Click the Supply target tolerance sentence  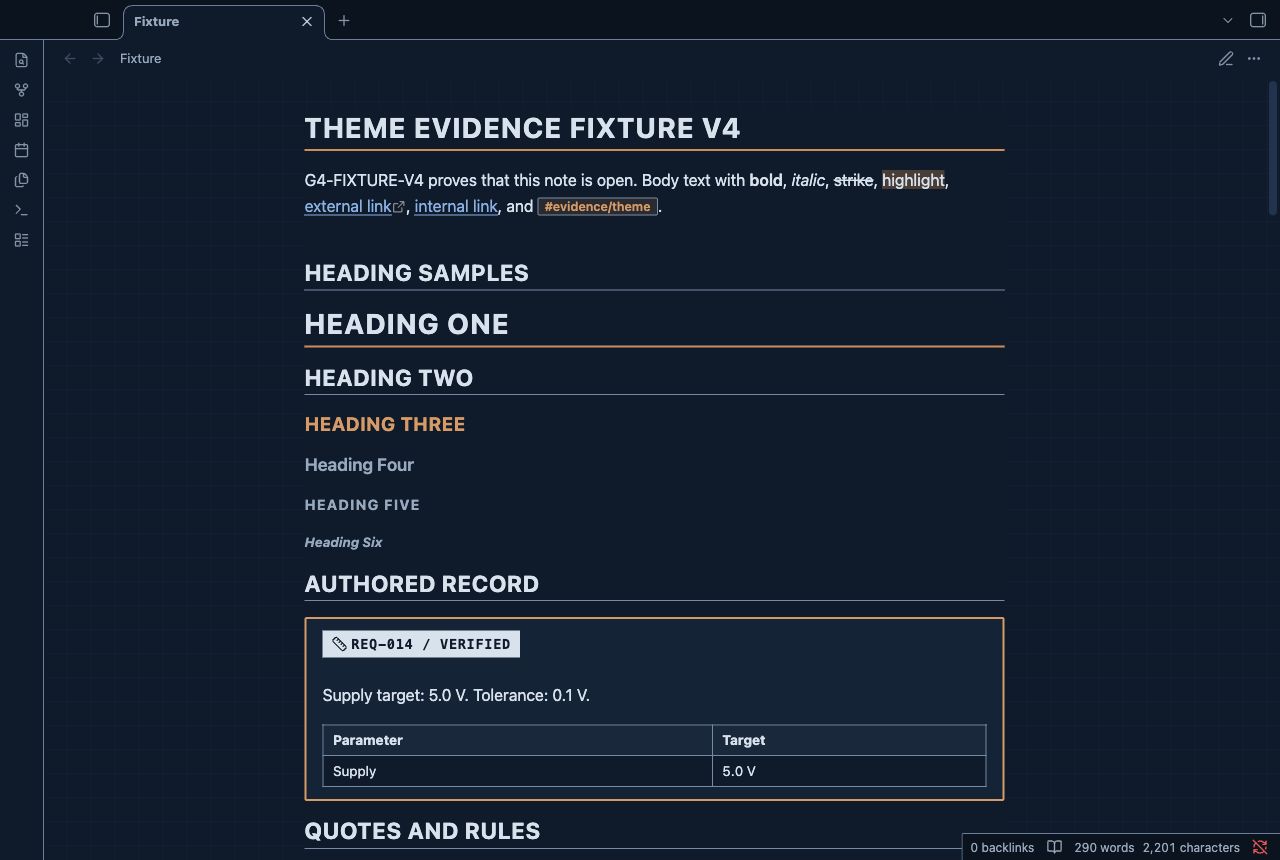coord(456,695)
